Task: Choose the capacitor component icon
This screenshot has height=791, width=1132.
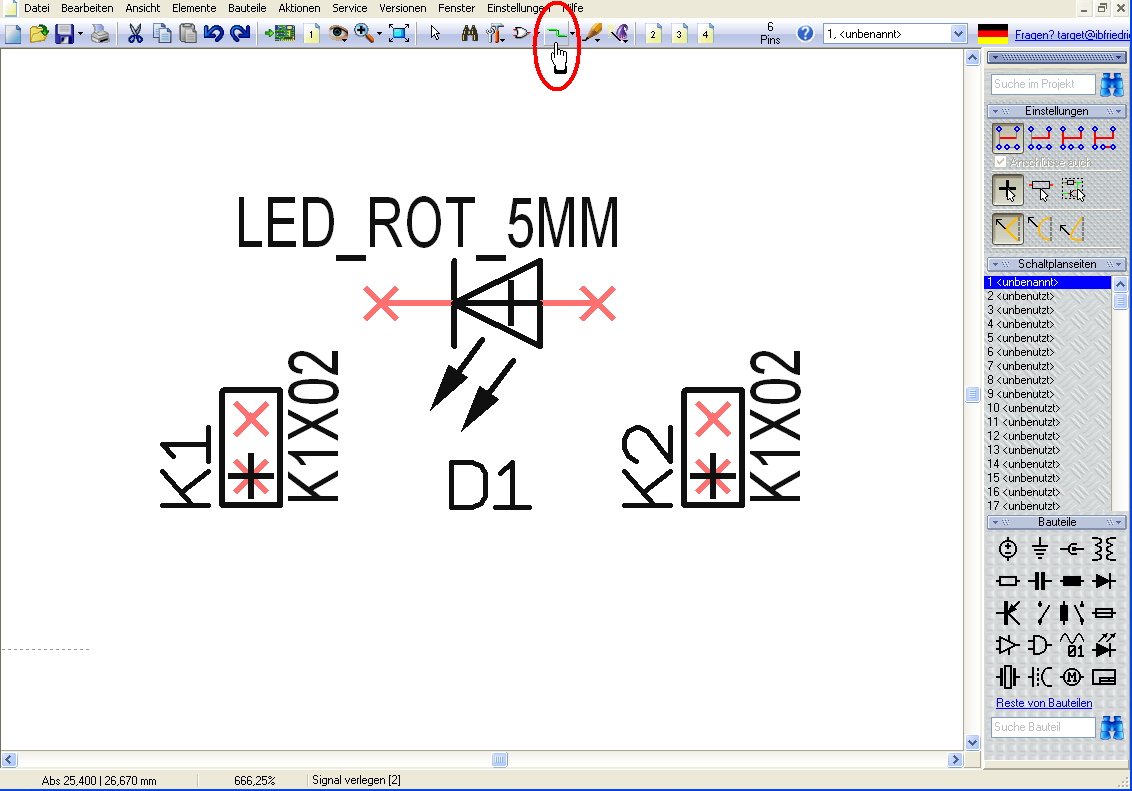Action: click(1040, 580)
